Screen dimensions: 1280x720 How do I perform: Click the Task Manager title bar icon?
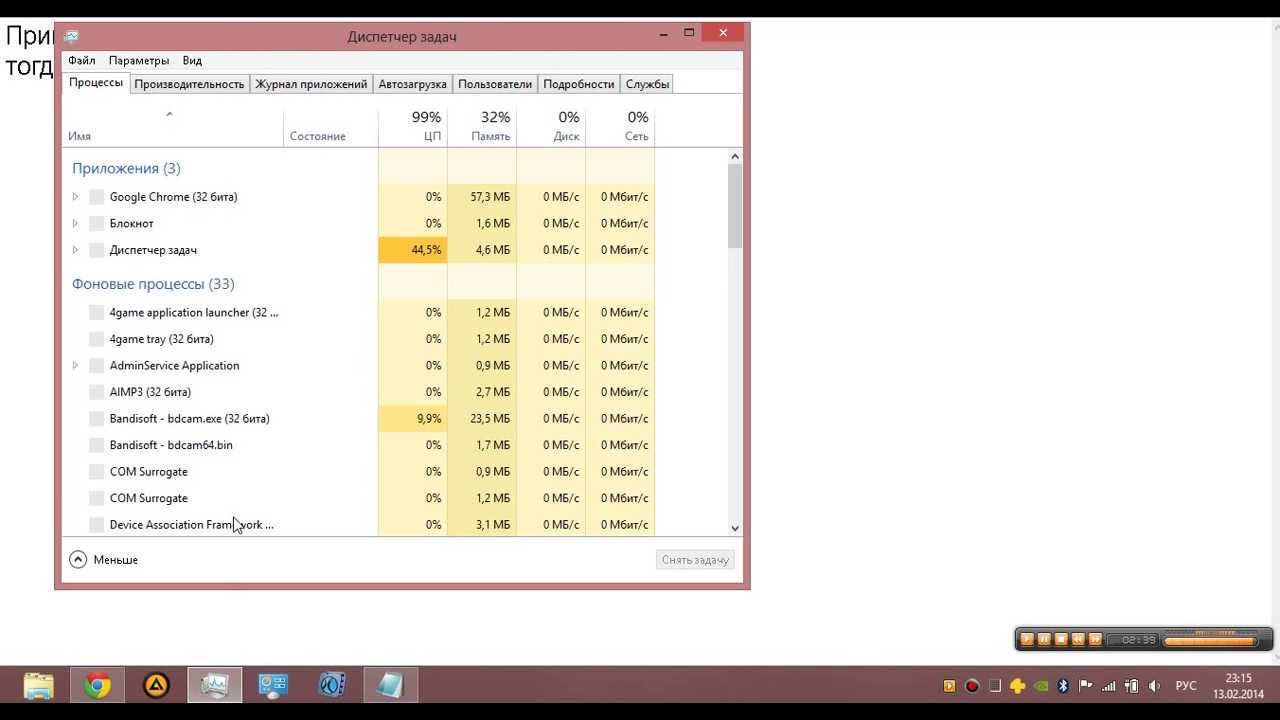tap(71, 36)
